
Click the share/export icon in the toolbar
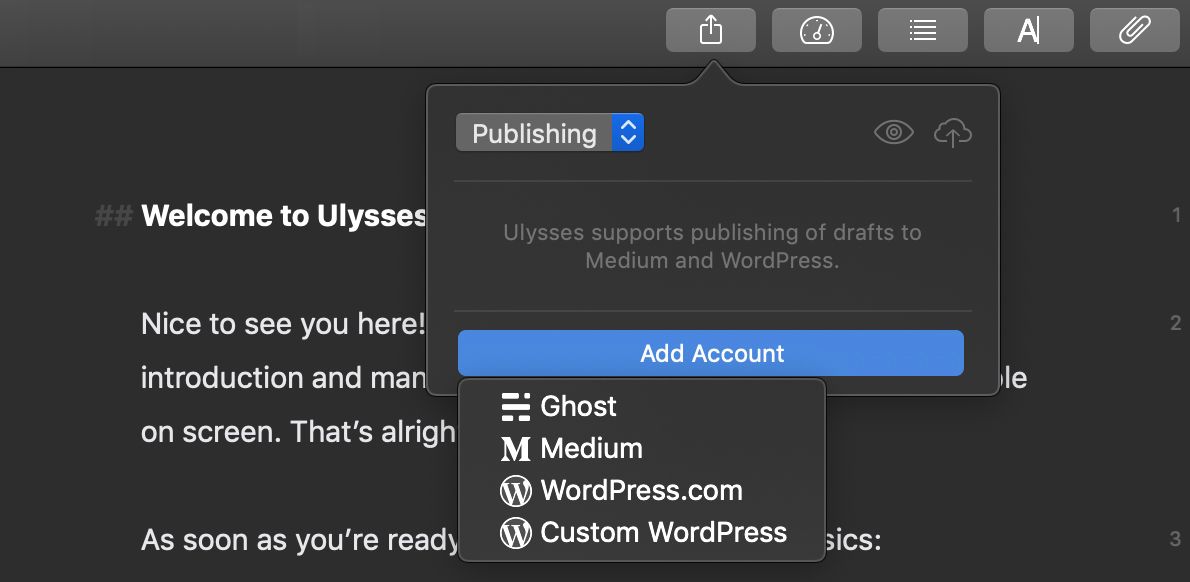tap(710, 30)
